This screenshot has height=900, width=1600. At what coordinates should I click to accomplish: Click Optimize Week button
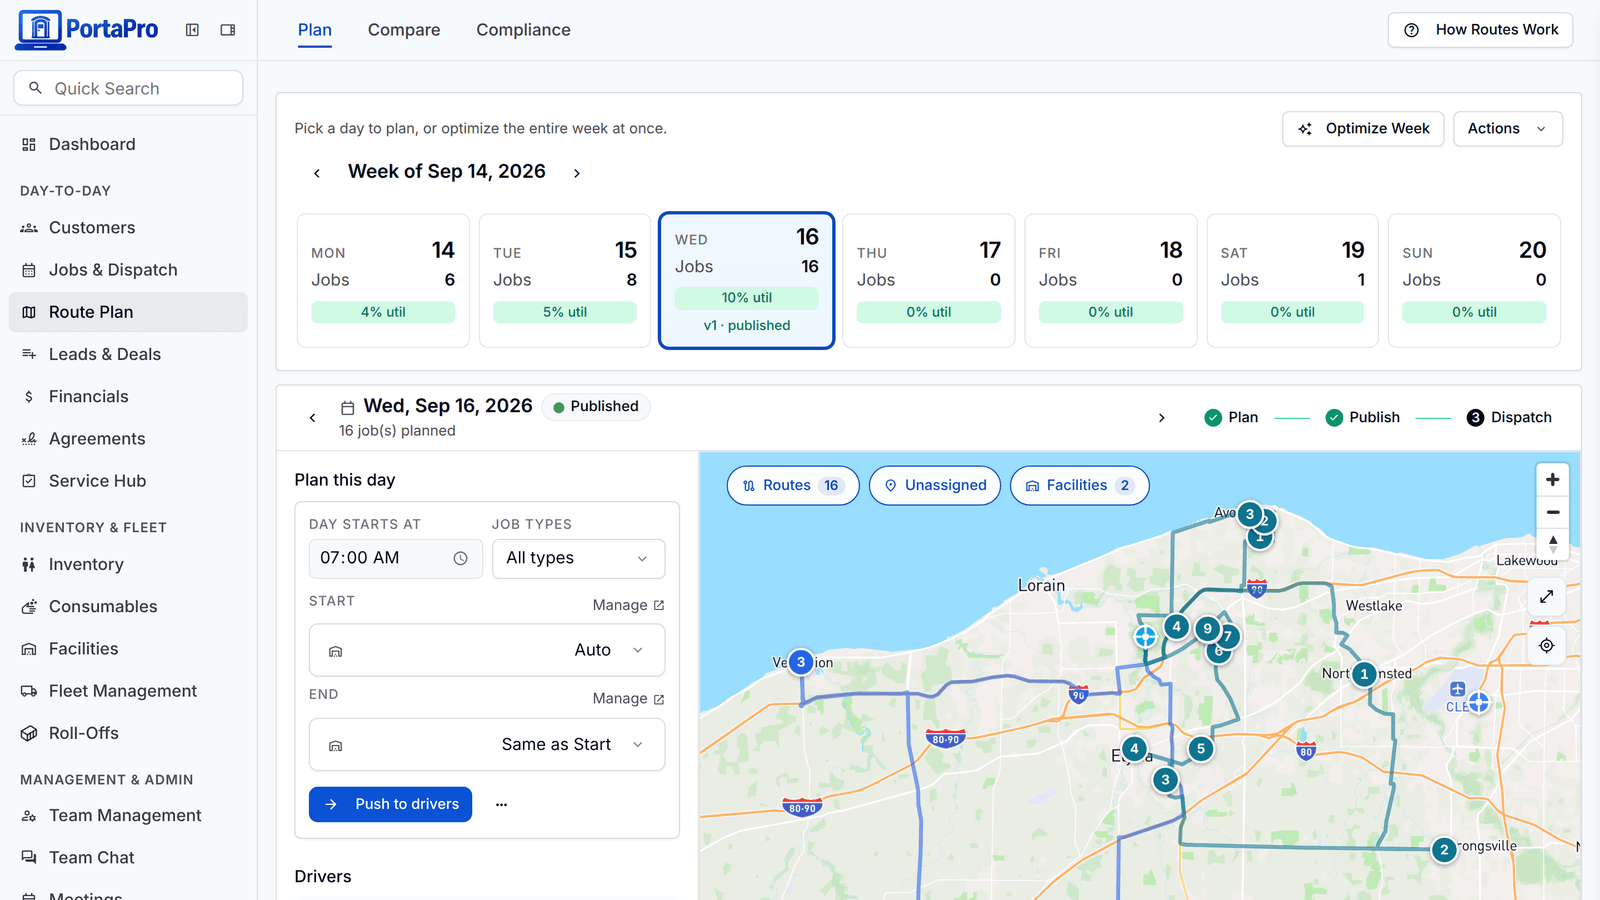(x=1363, y=129)
